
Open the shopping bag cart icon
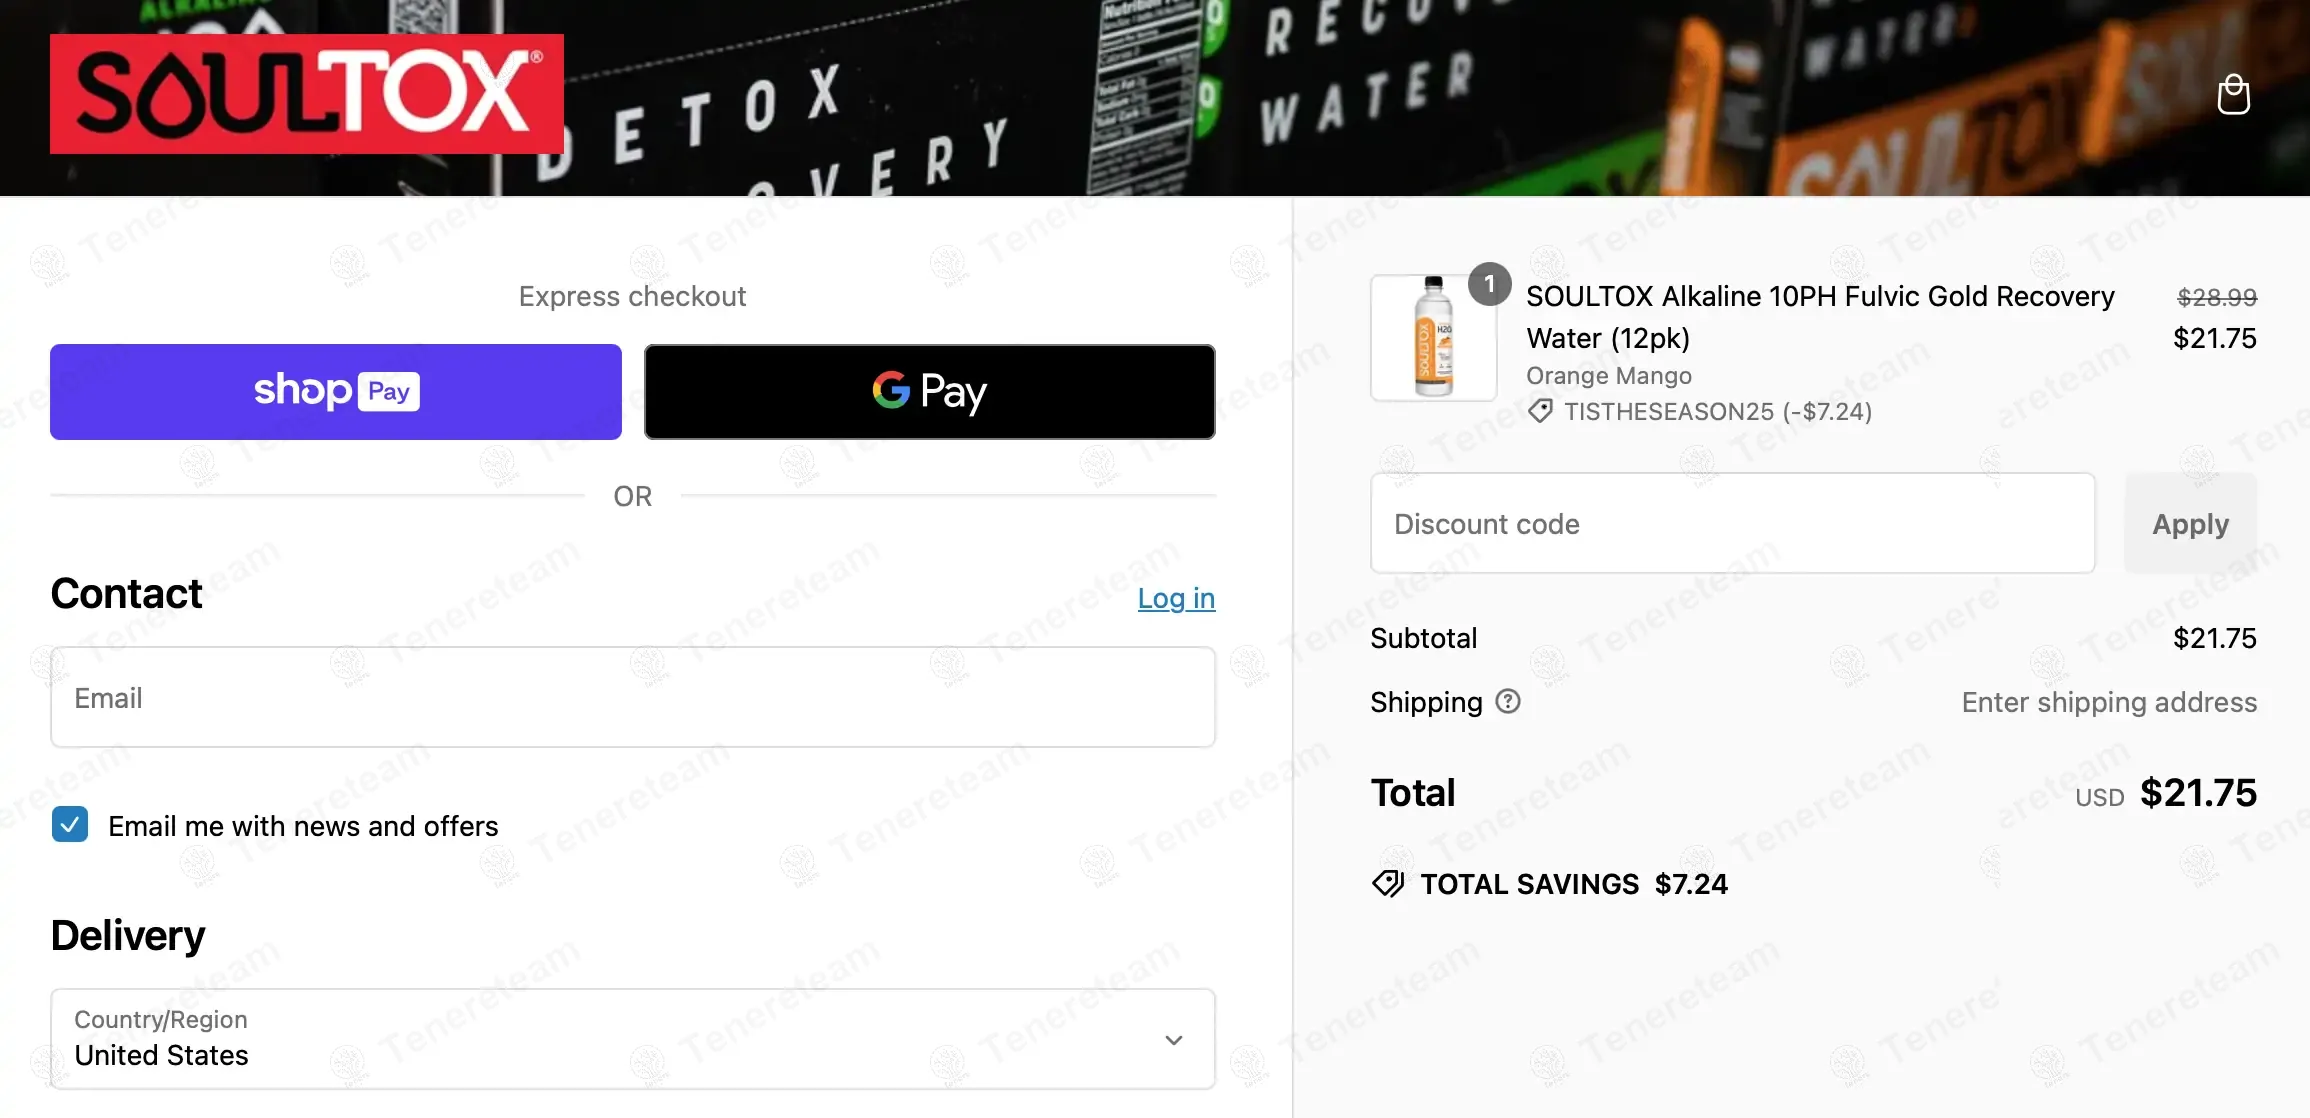2233,95
